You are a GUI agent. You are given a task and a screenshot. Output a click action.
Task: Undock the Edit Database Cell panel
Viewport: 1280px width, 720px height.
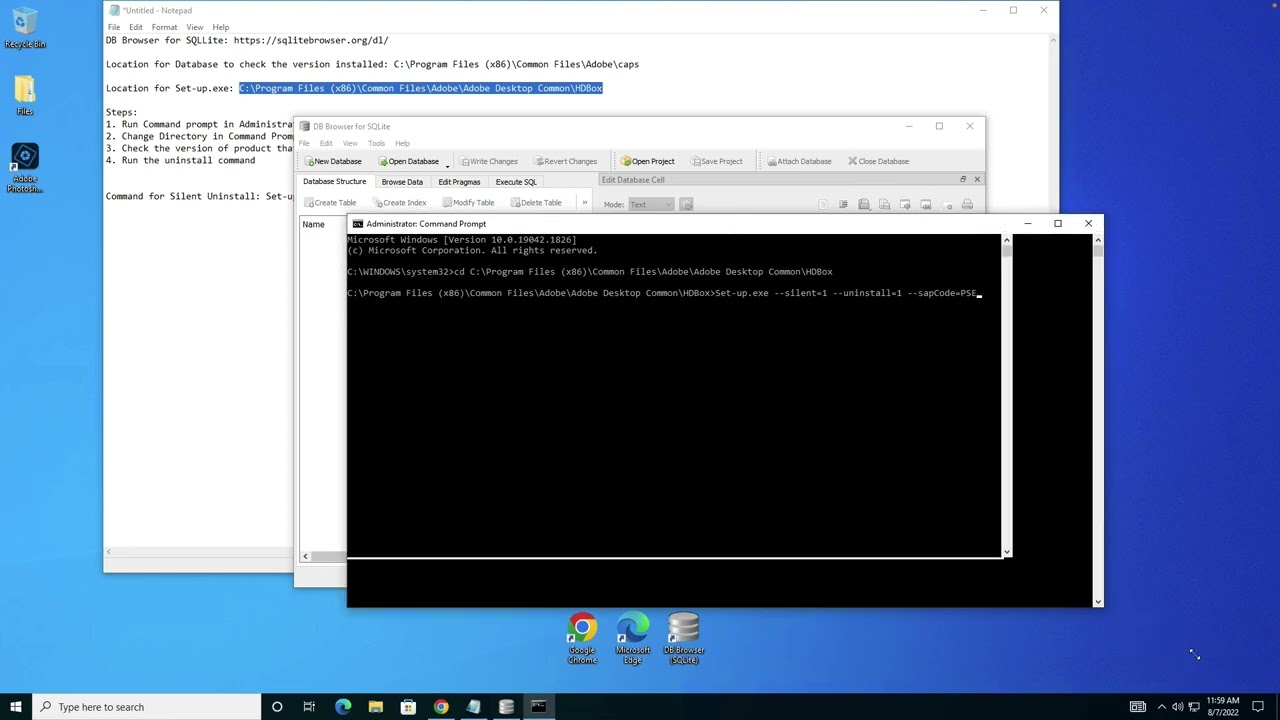(963, 180)
